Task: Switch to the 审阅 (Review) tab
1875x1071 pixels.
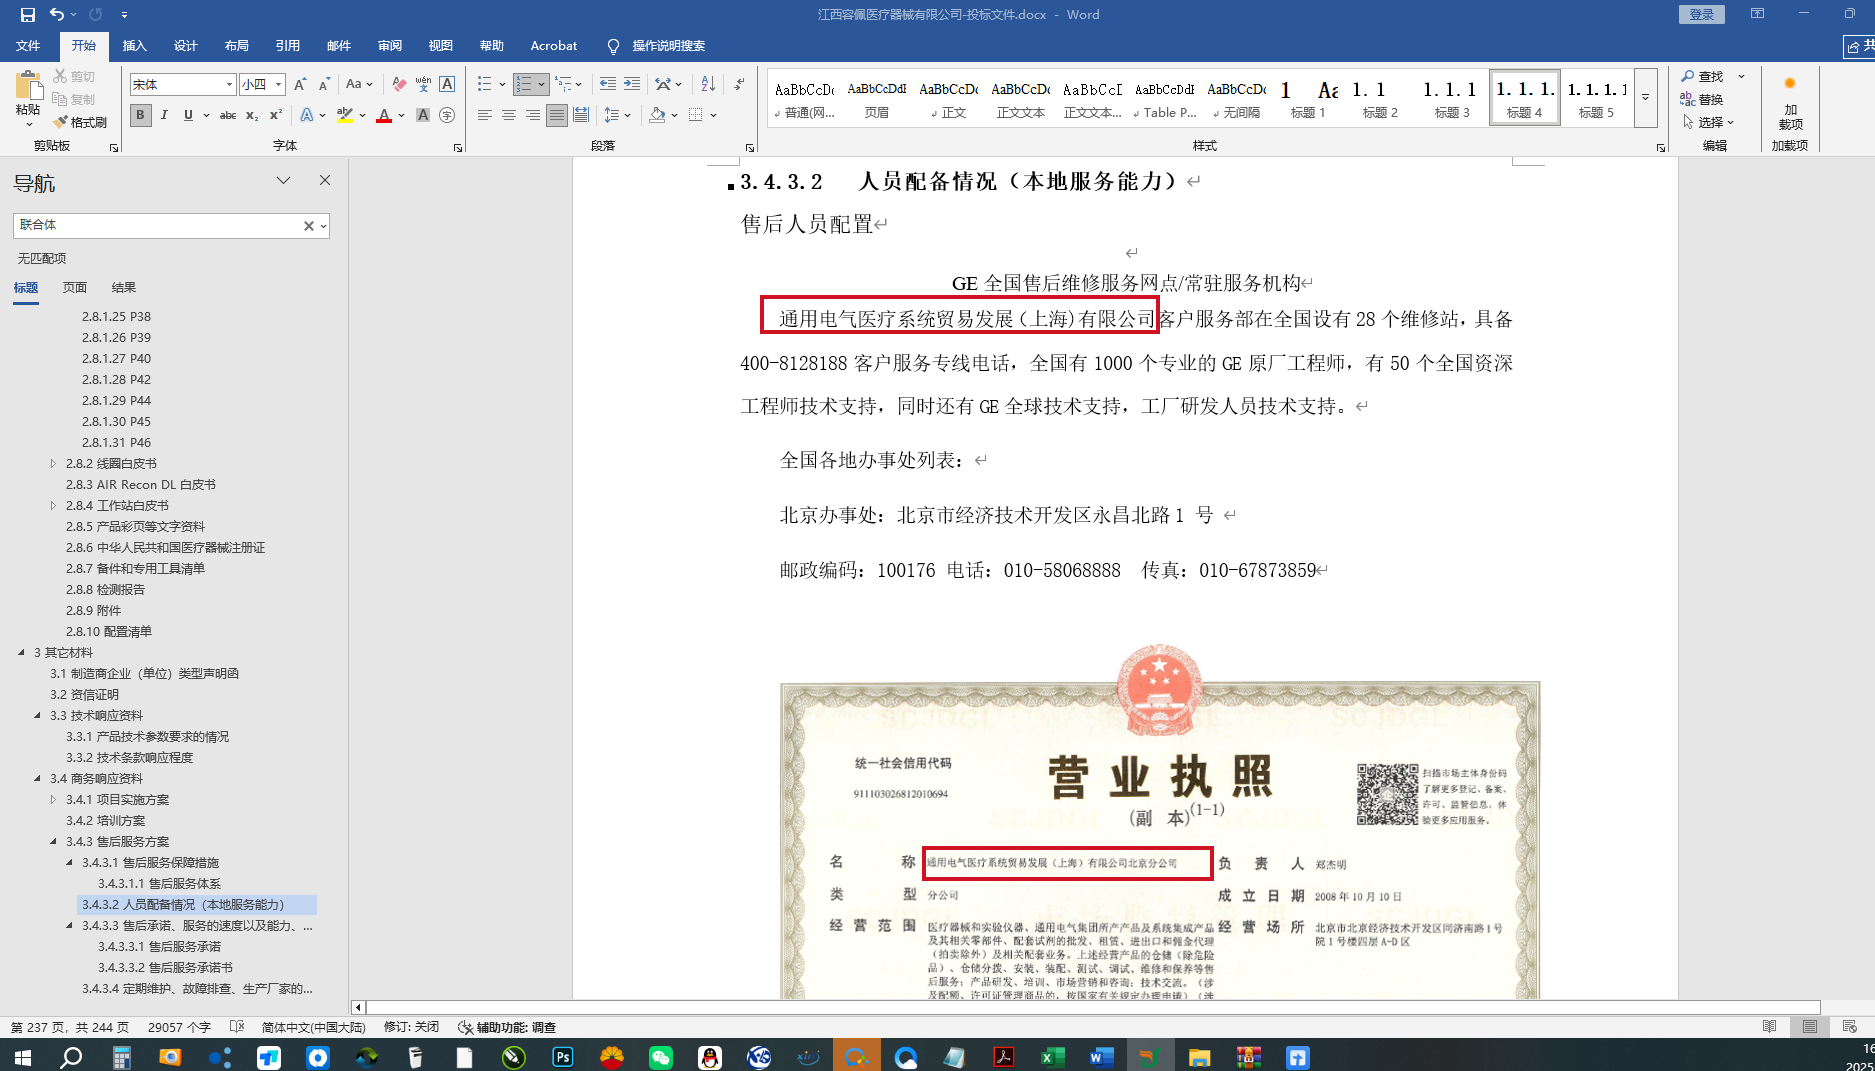Action: pyautogui.click(x=390, y=46)
